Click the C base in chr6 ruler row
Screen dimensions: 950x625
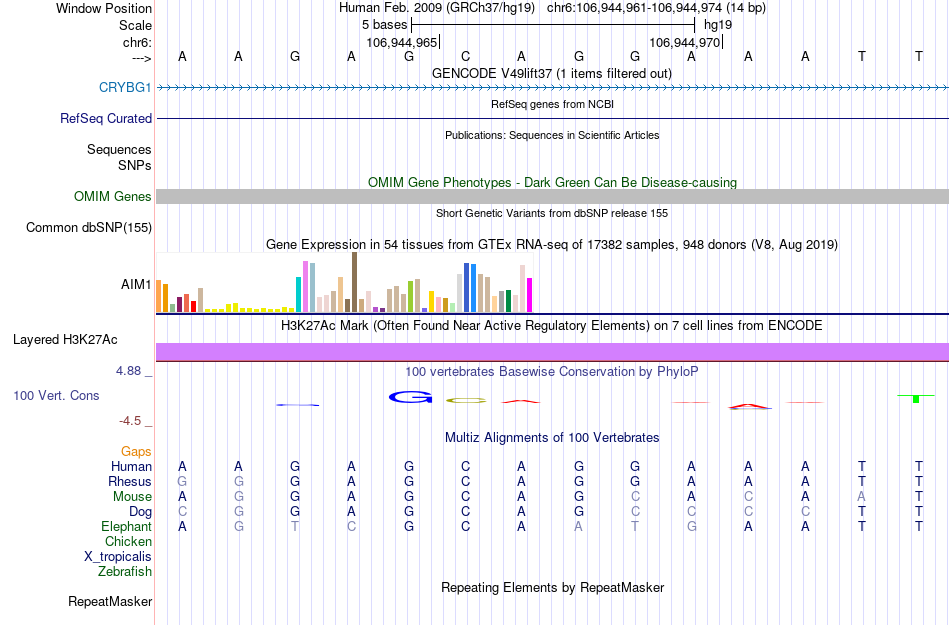pyautogui.click(x=465, y=56)
